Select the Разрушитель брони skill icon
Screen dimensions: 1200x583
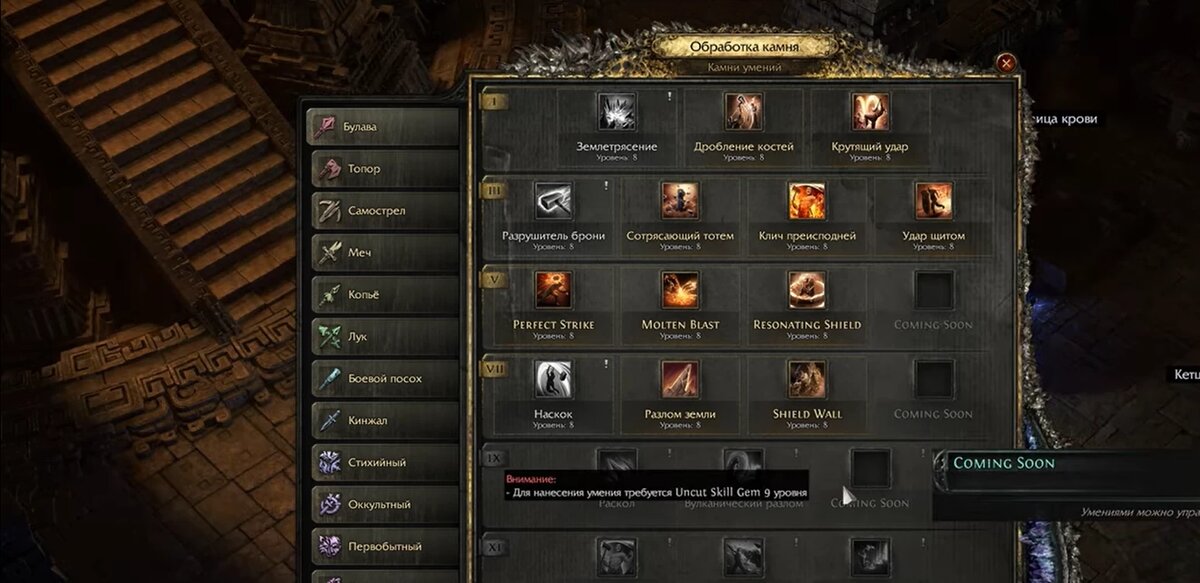click(x=553, y=201)
